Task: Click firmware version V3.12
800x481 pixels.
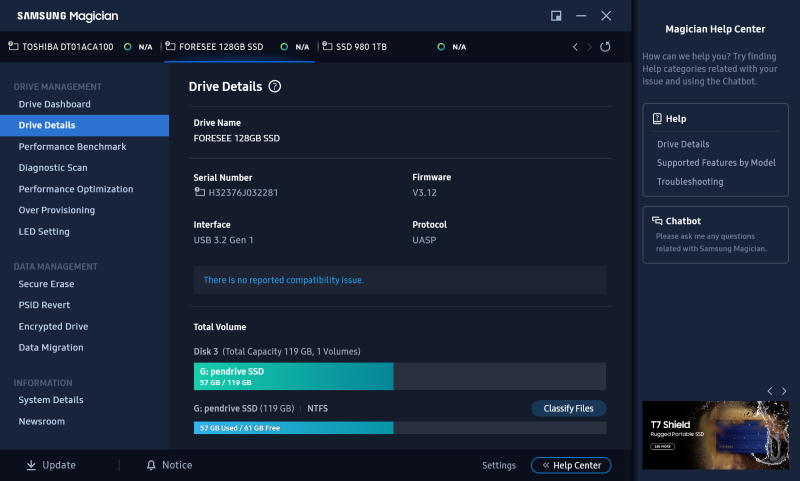Action: (424, 192)
